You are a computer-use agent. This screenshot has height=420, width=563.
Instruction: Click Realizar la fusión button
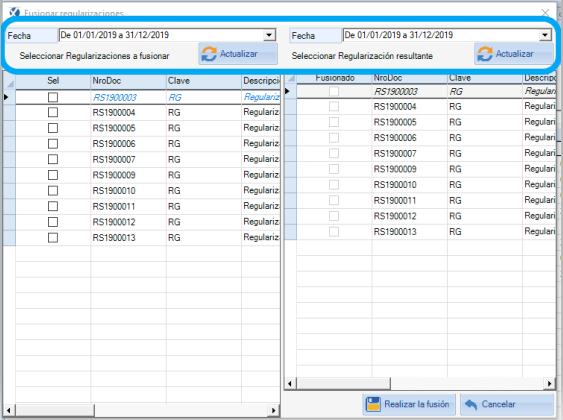409,404
